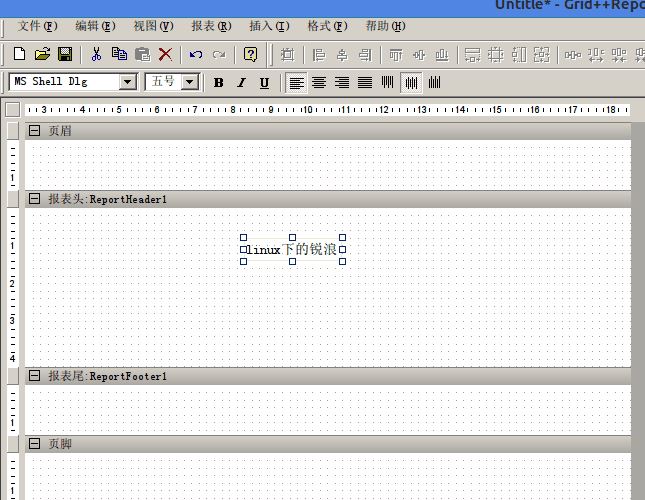
Task: Set vertical text alignment to bottom
Action: pyautogui.click(x=434, y=83)
